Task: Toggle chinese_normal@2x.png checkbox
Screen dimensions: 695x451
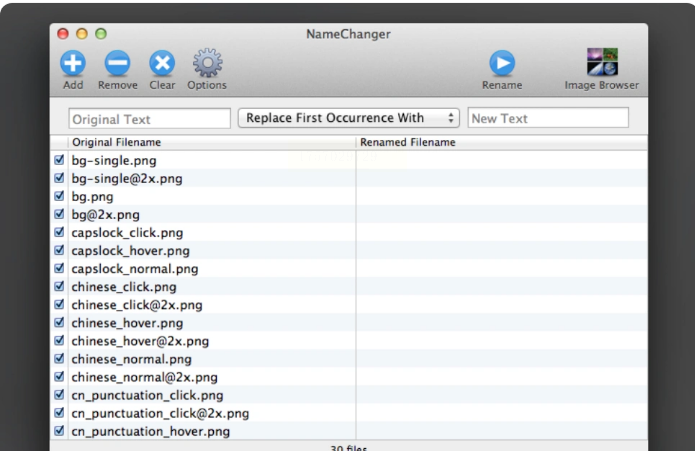Action: coord(59,377)
